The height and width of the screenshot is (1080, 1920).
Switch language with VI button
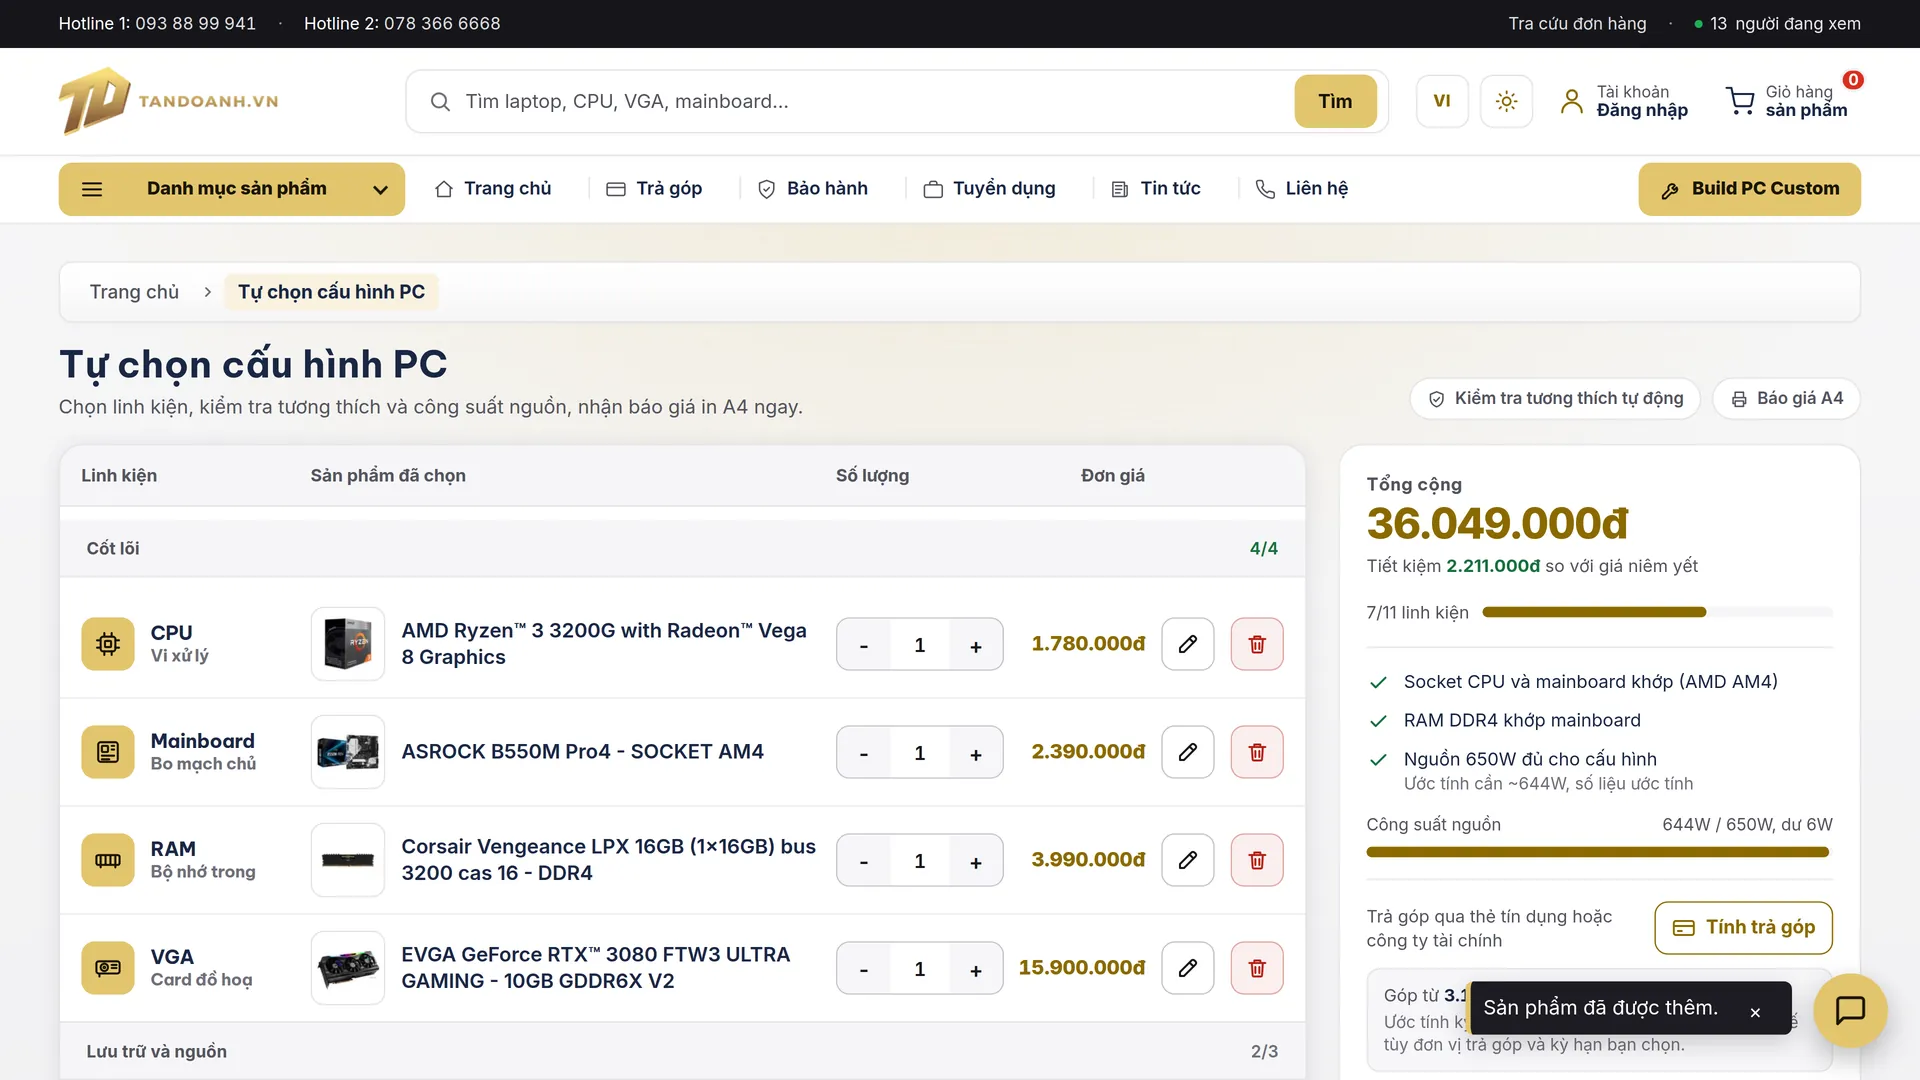pos(1442,101)
